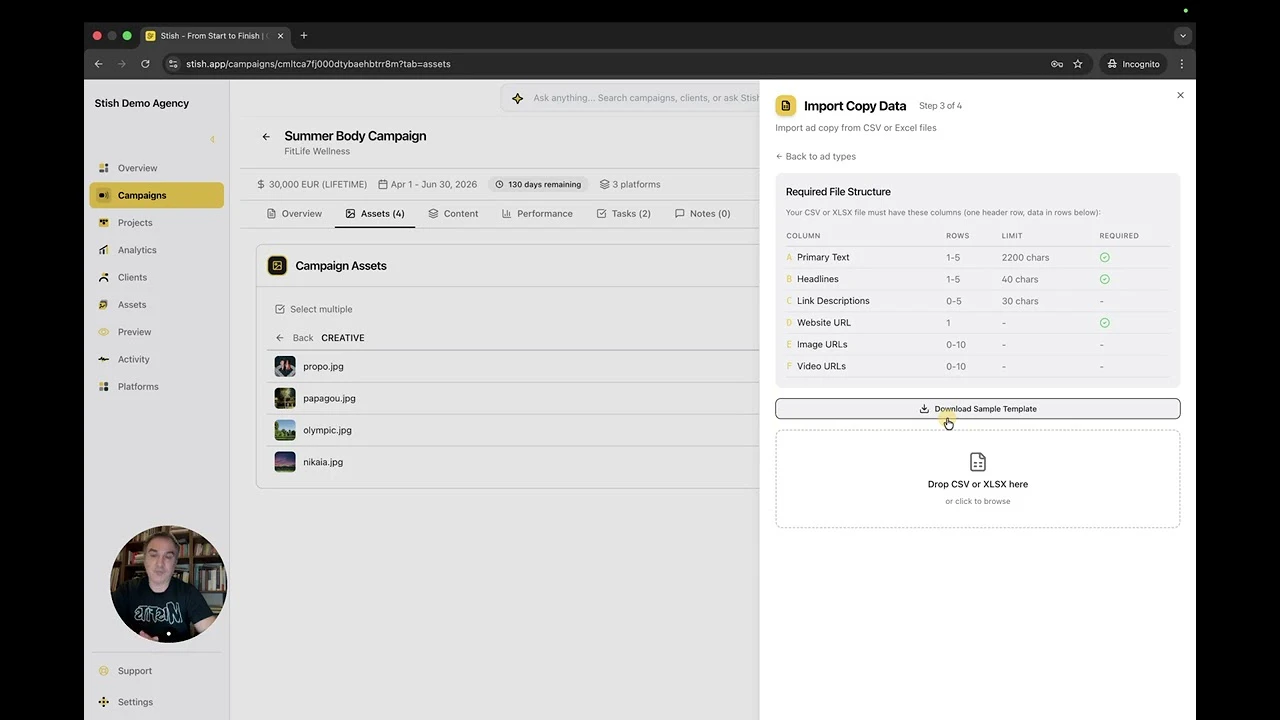
Task: Click the Drop CSV or XLSX upload area
Action: point(977,479)
